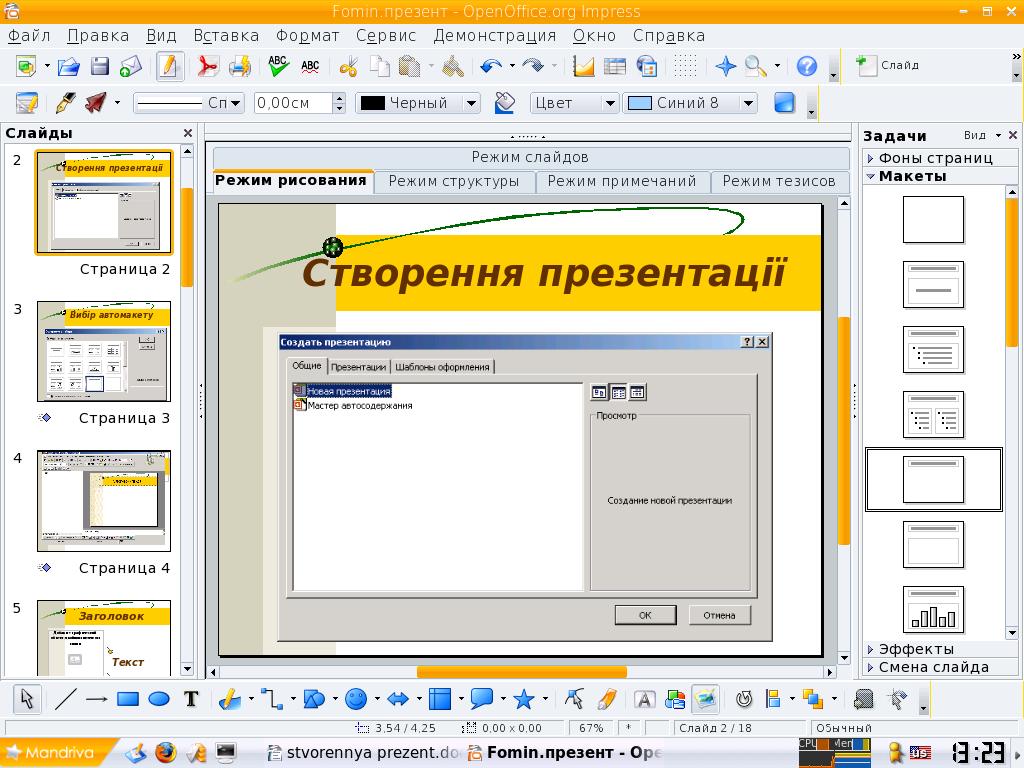Toggle the display grid dotted icon
Screen dimensions: 1024x768
click(685, 66)
